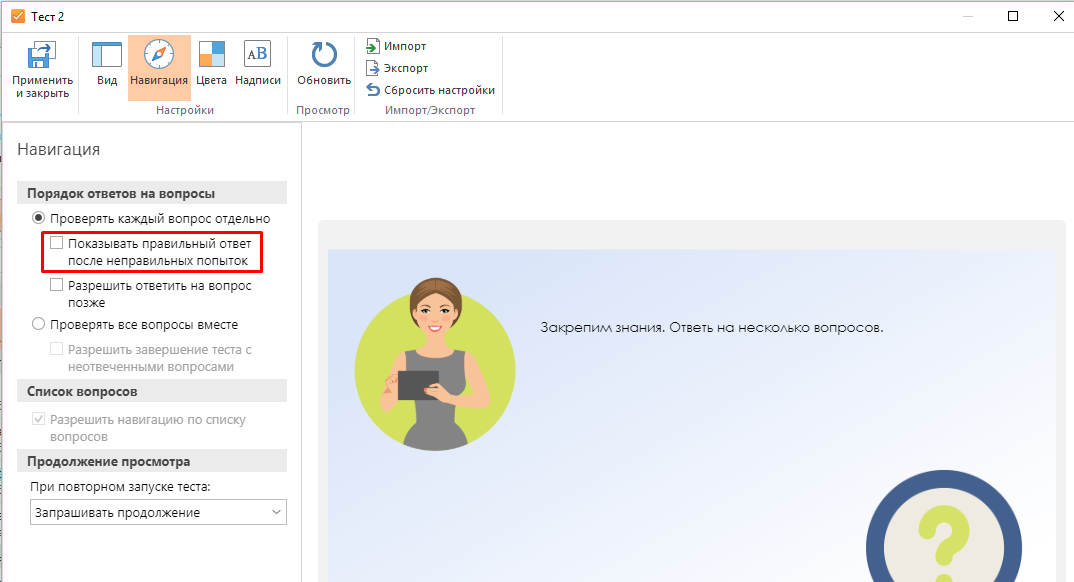The width and height of the screenshot is (1074, 582).
Task: Click the app icon in the Тест 2 title bar
Action: pos(18,16)
